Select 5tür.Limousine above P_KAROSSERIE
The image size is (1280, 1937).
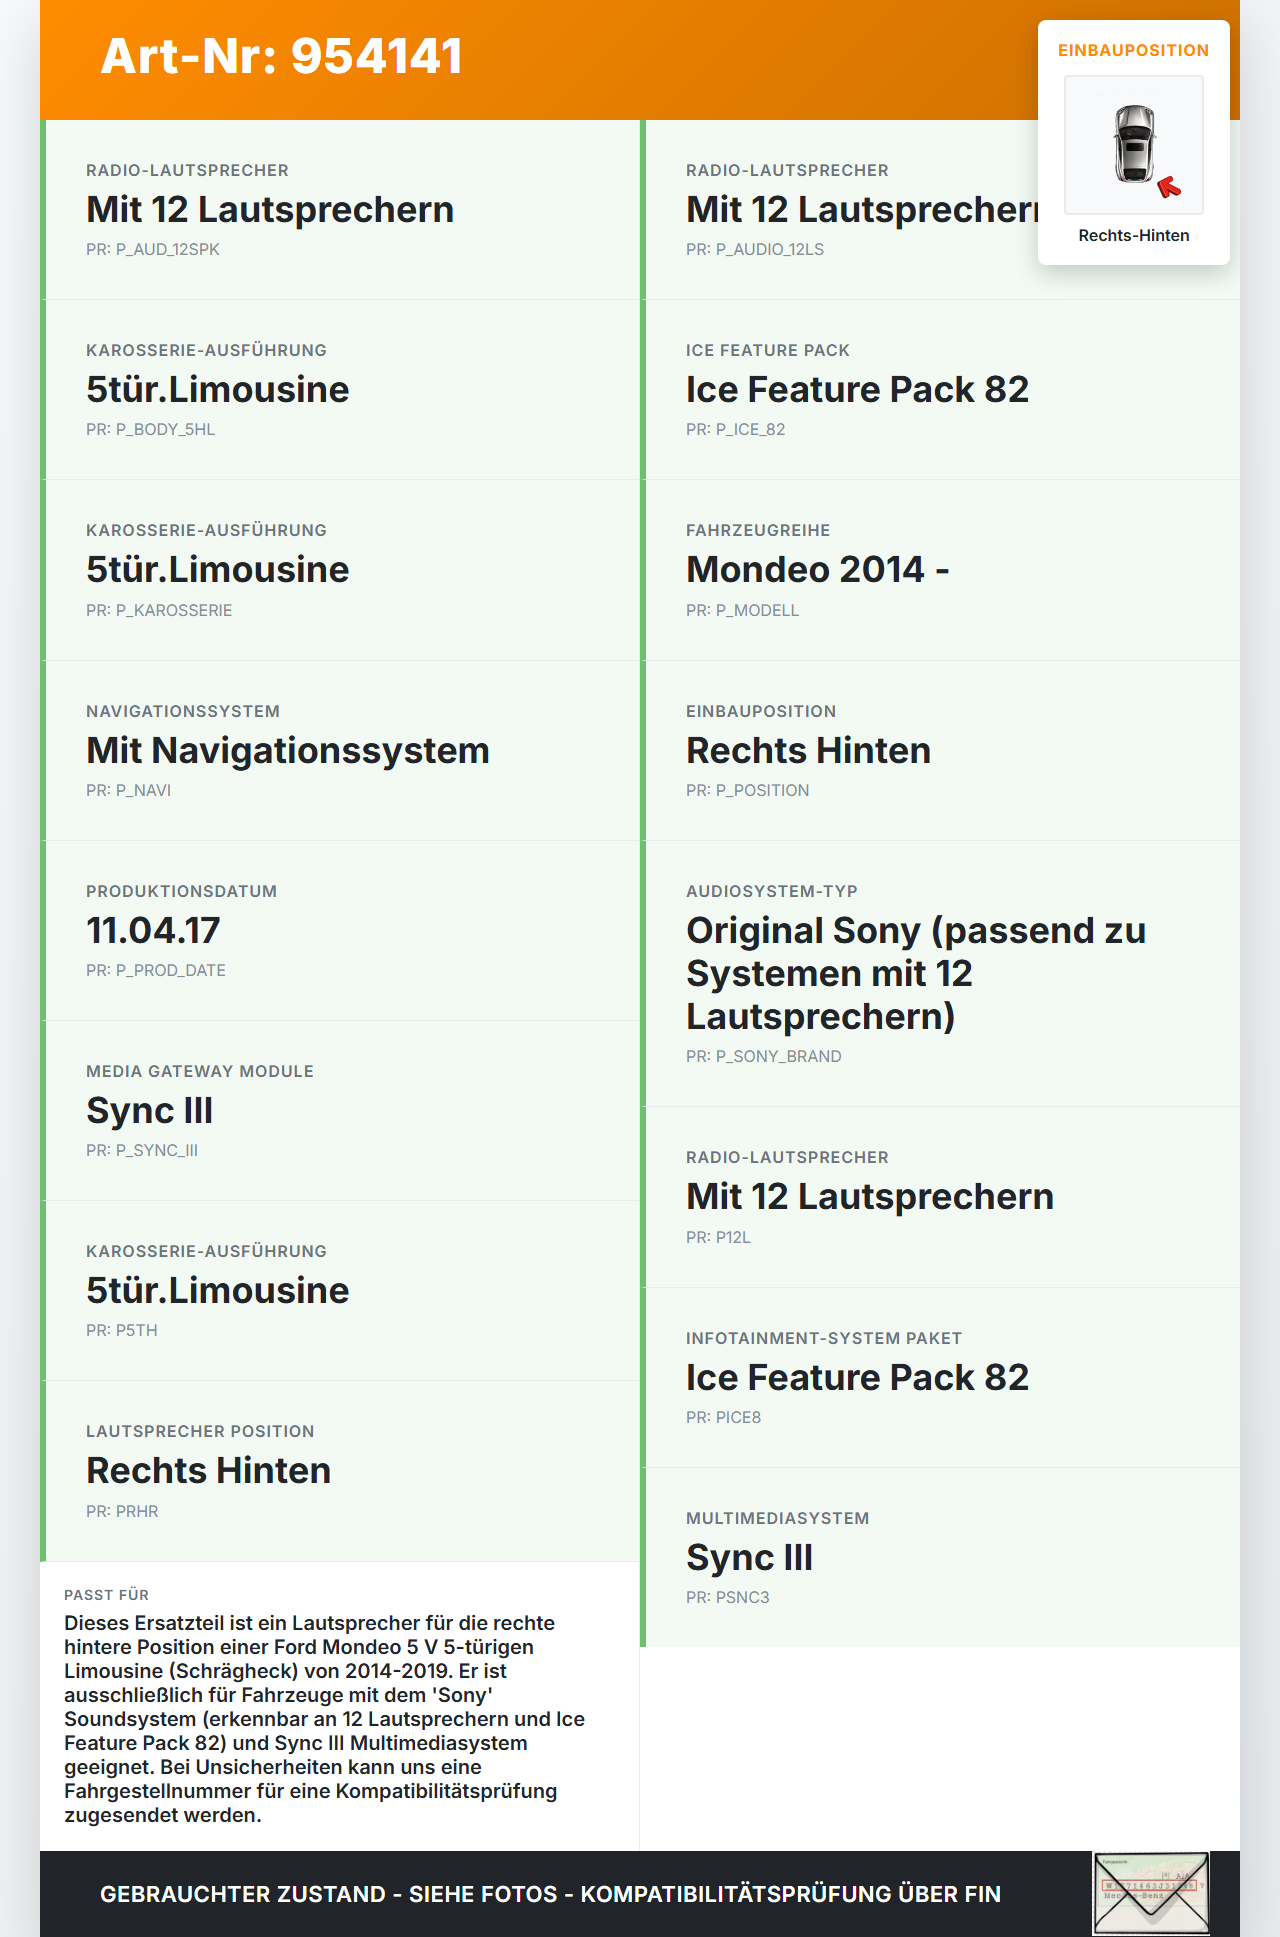(217, 569)
